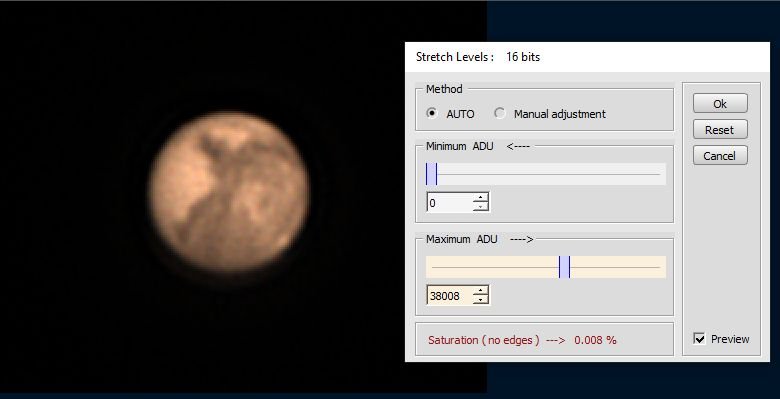
Task: Click the Minimum ADU value field
Action: pos(450,202)
